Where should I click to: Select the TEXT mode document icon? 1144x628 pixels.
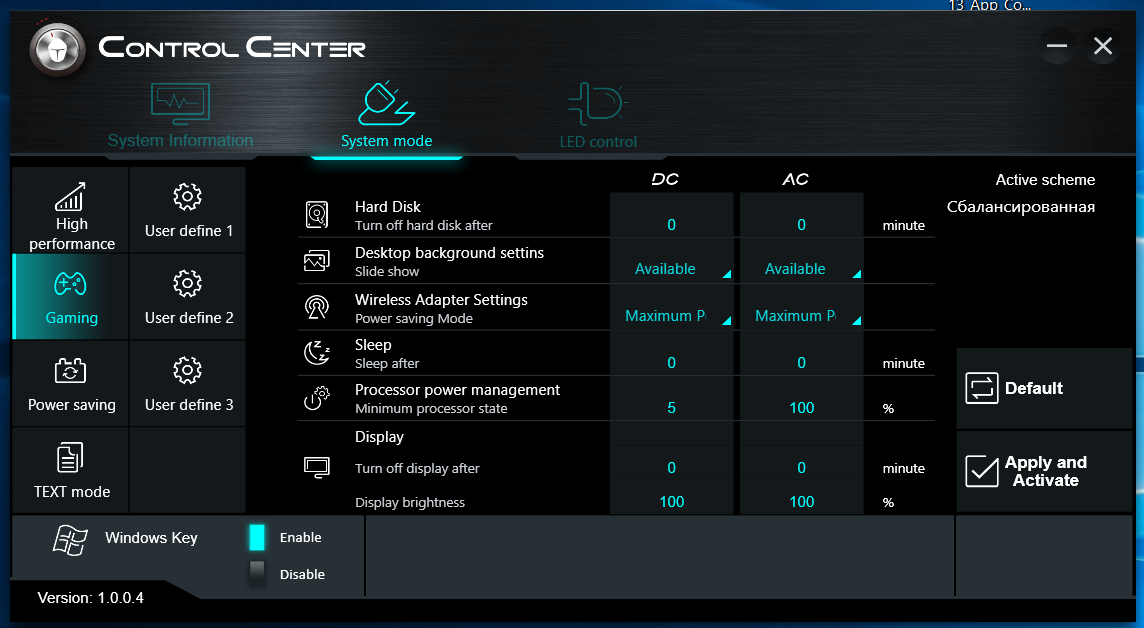click(70, 458)
